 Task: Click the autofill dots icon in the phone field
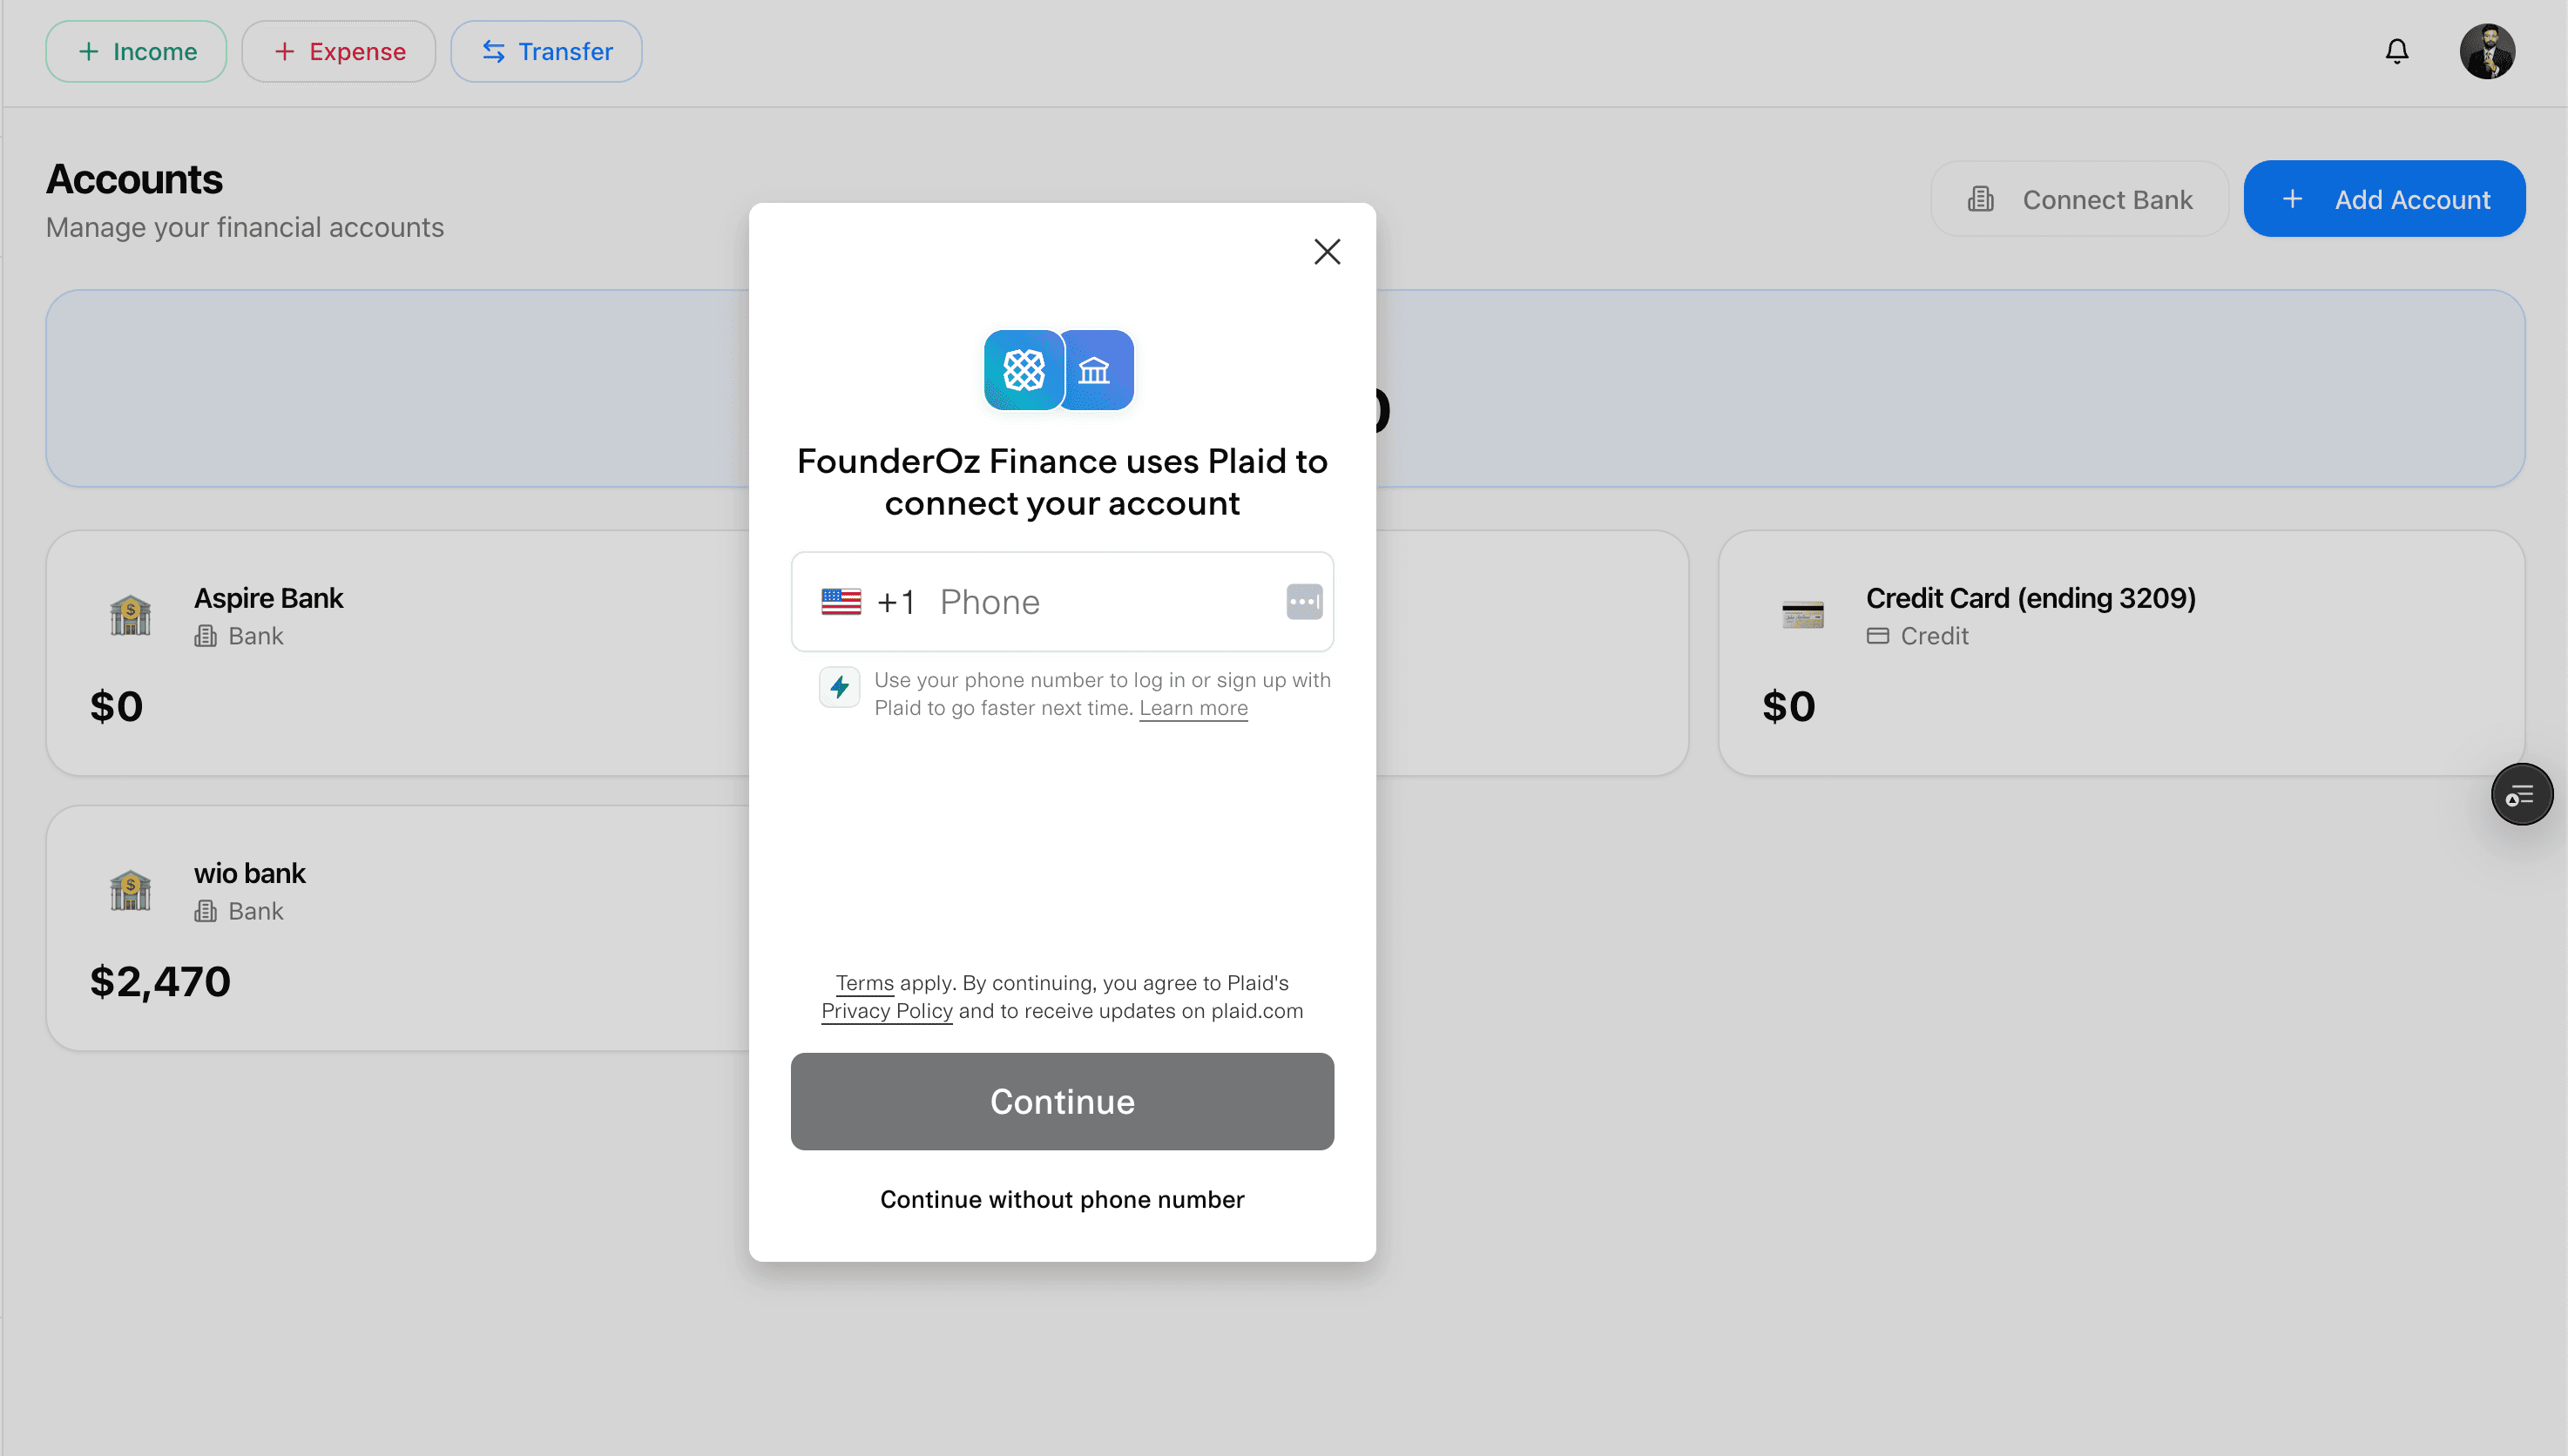coord(1303,601)
